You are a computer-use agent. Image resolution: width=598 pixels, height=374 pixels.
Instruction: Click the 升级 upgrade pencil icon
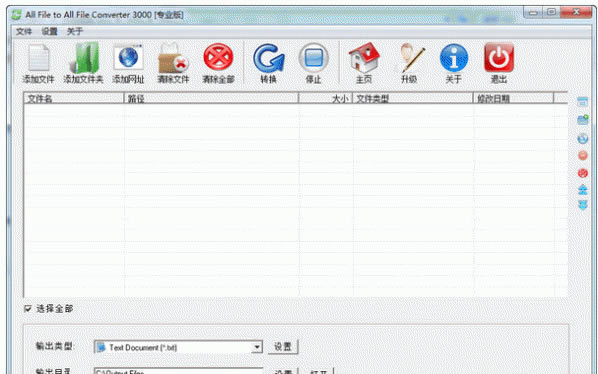(x=409, y=58)
